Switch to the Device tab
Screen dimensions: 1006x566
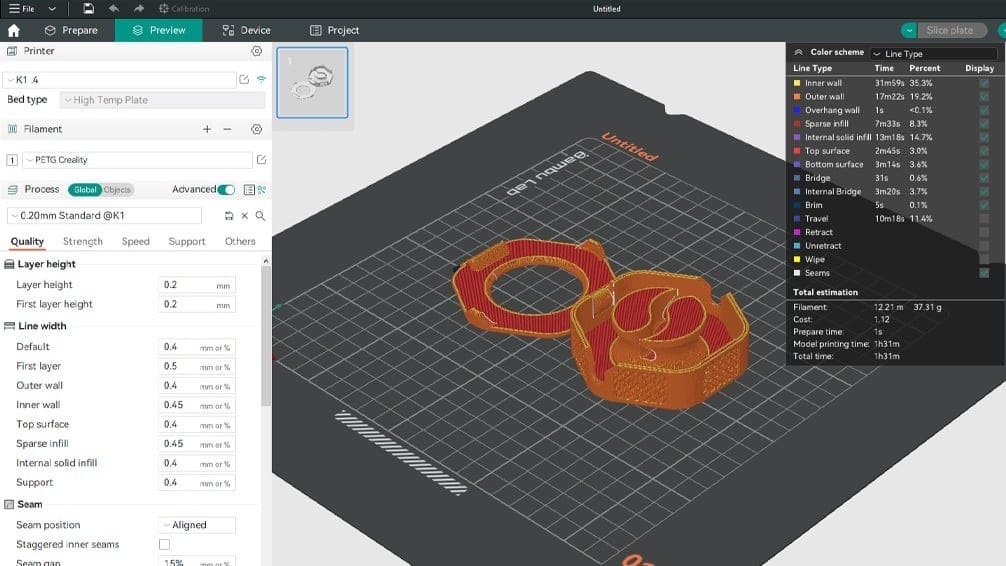coord(246,30)
